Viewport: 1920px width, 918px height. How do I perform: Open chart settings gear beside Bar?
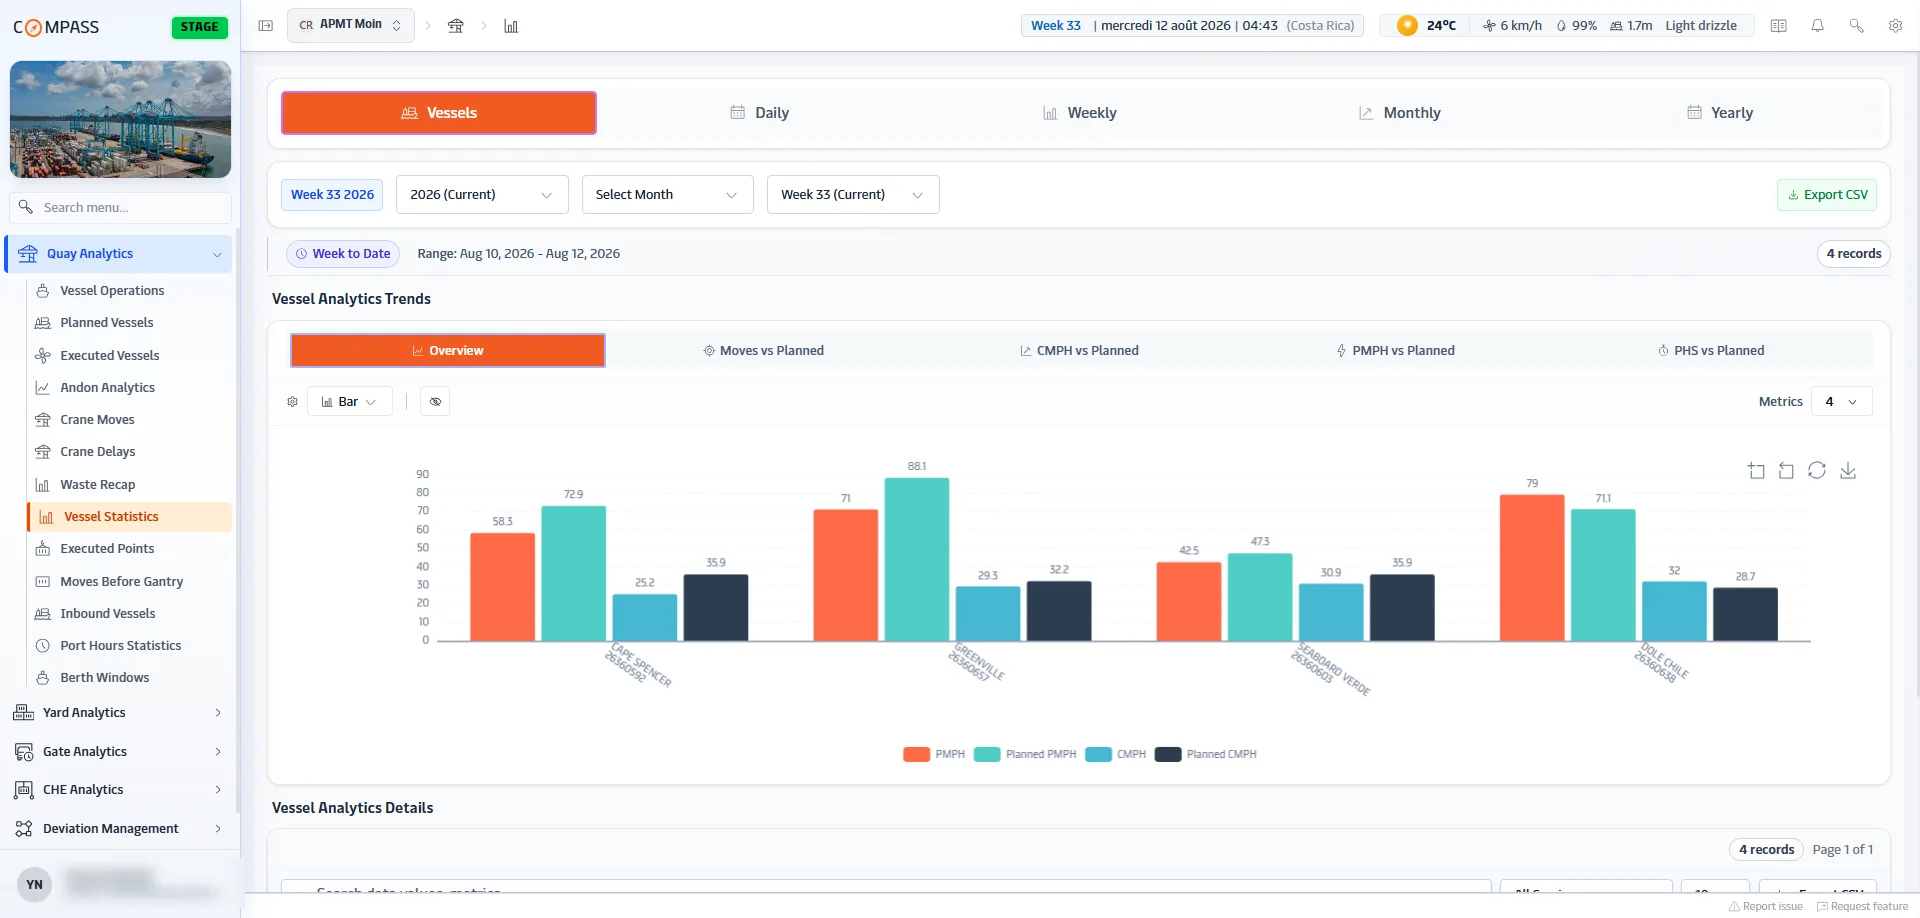[292, 402]
